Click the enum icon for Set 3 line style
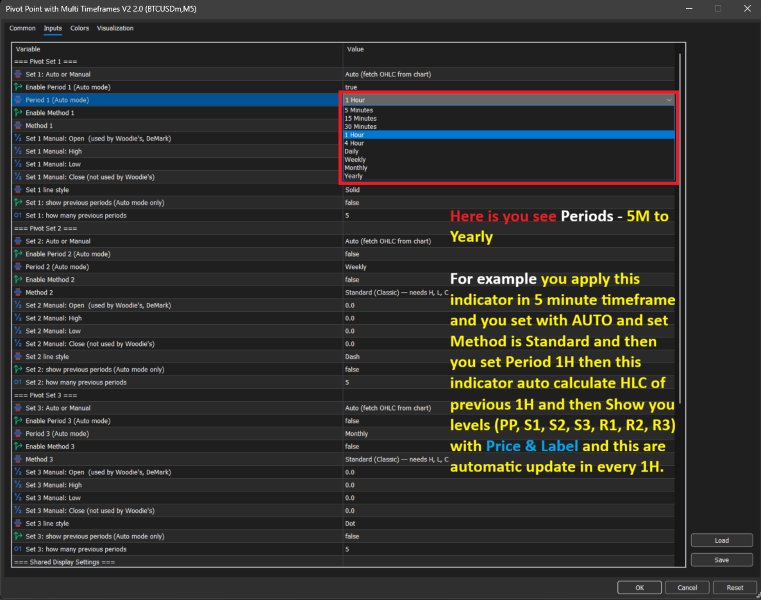This screenshot has height=600, width=761. [x=18, y=523]
